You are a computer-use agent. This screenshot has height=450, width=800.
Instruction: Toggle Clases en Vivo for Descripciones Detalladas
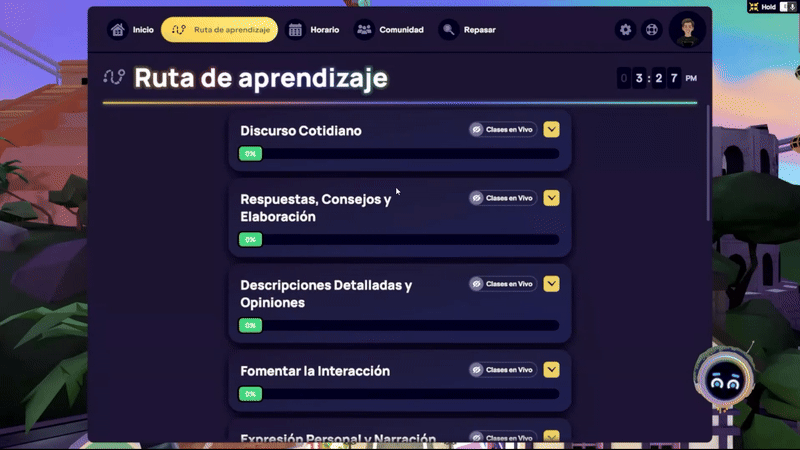pyautogui.click(x=503, y=284)
